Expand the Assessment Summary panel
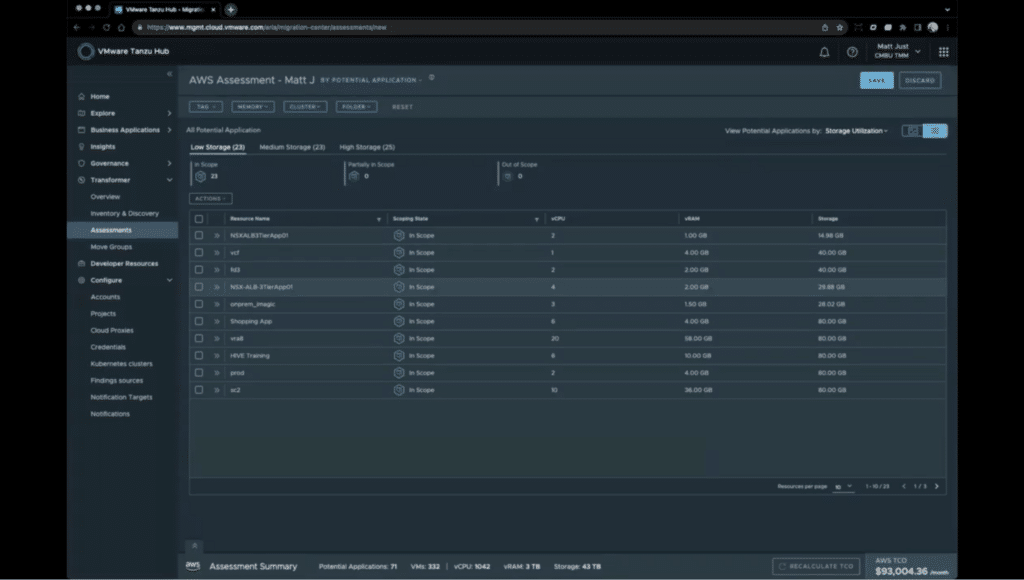The image size is (1024, 580). [194, 545]
